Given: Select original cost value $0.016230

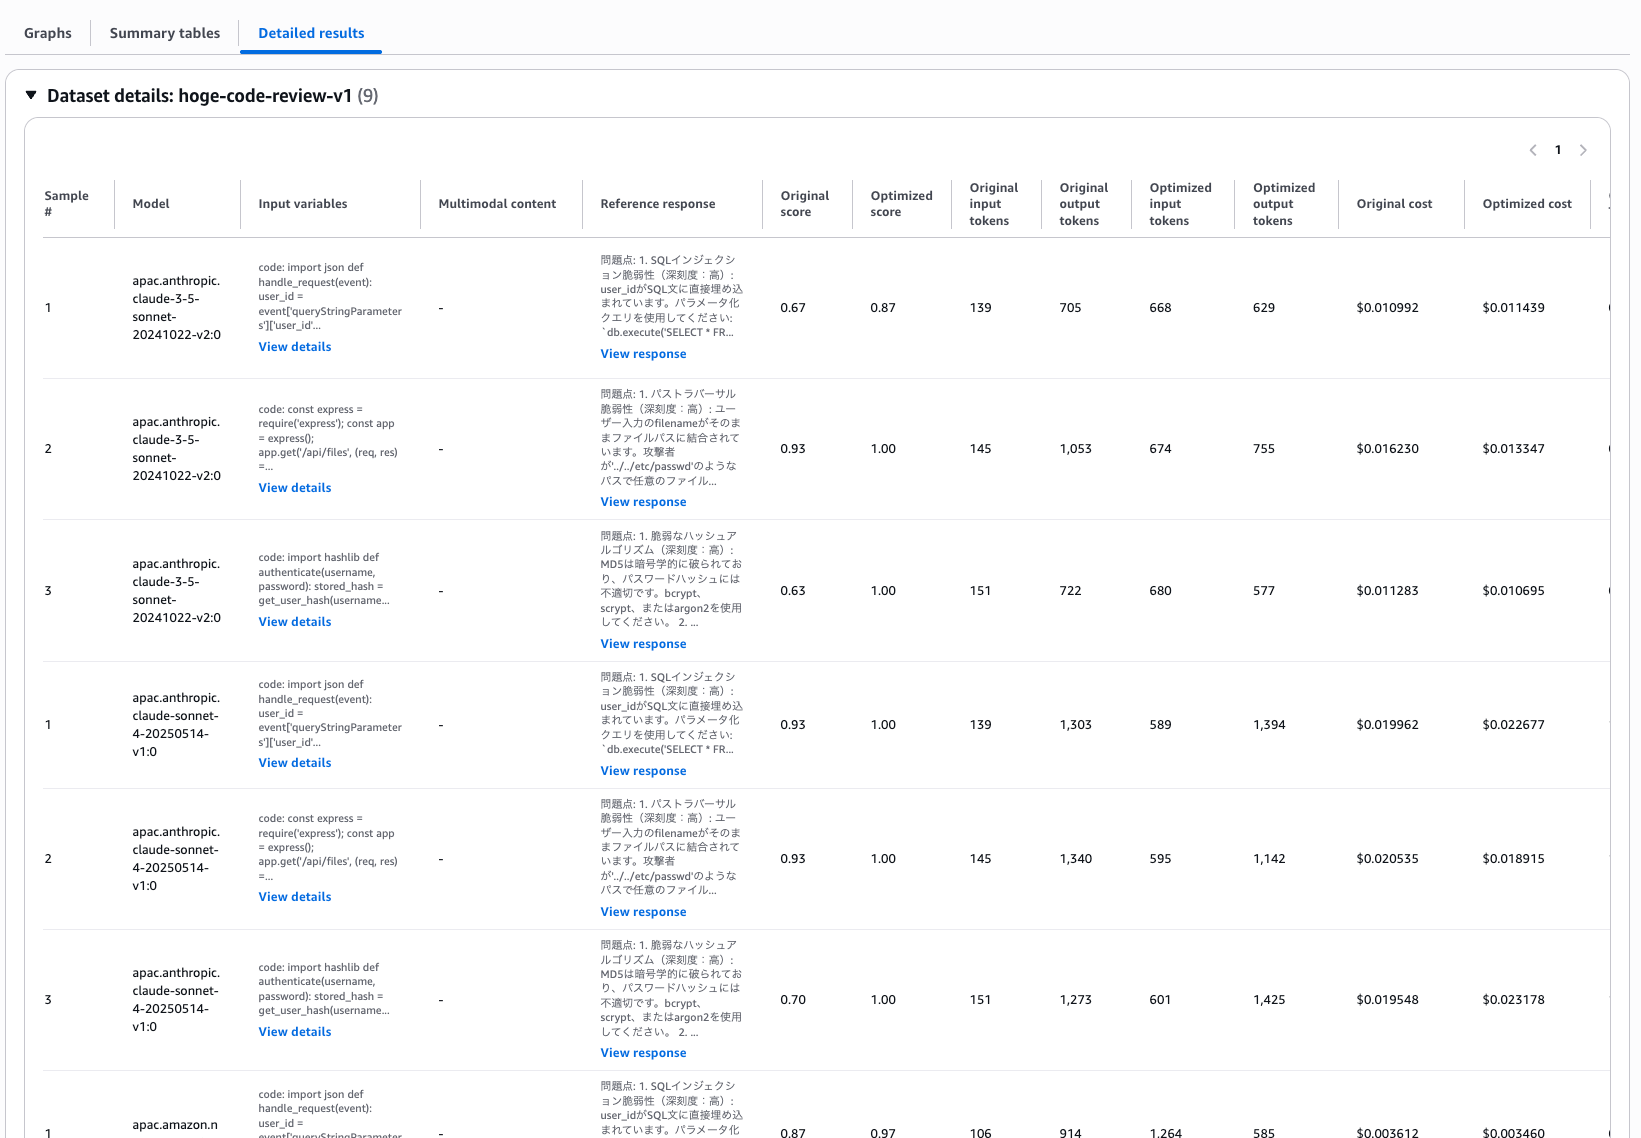Looking at the screenshot, I should tap(1387, 449).
